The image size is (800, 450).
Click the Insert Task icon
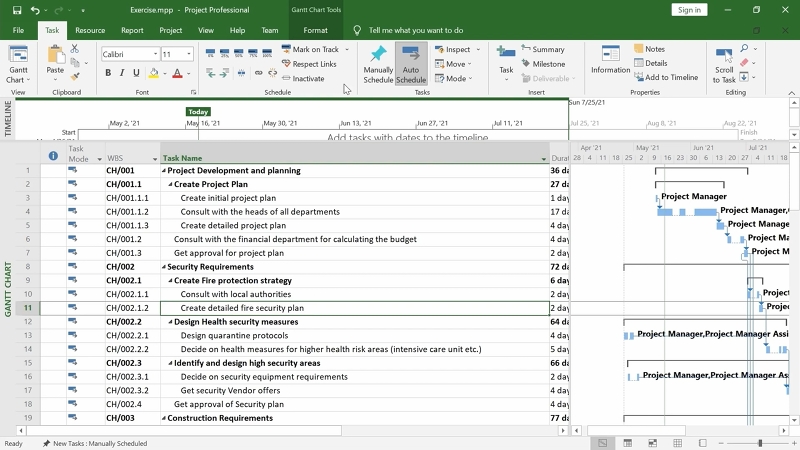[506, 53]
